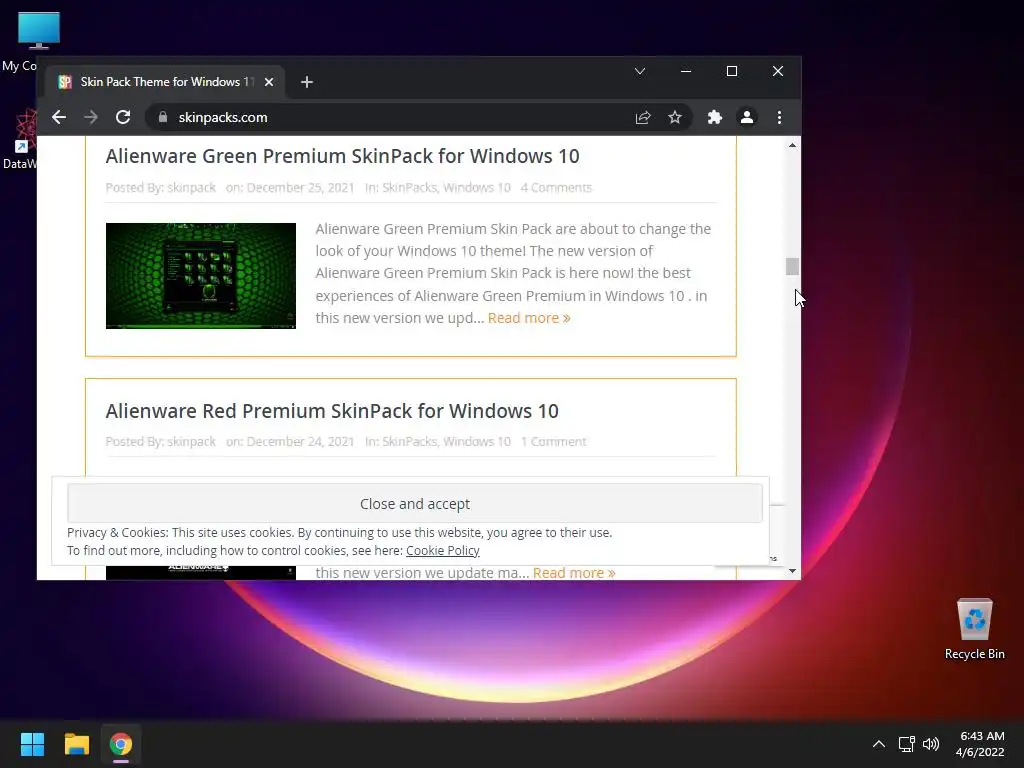Minimize the Chrome window
The width and height of the screenshot is (1024, 768).
[686, 71]
